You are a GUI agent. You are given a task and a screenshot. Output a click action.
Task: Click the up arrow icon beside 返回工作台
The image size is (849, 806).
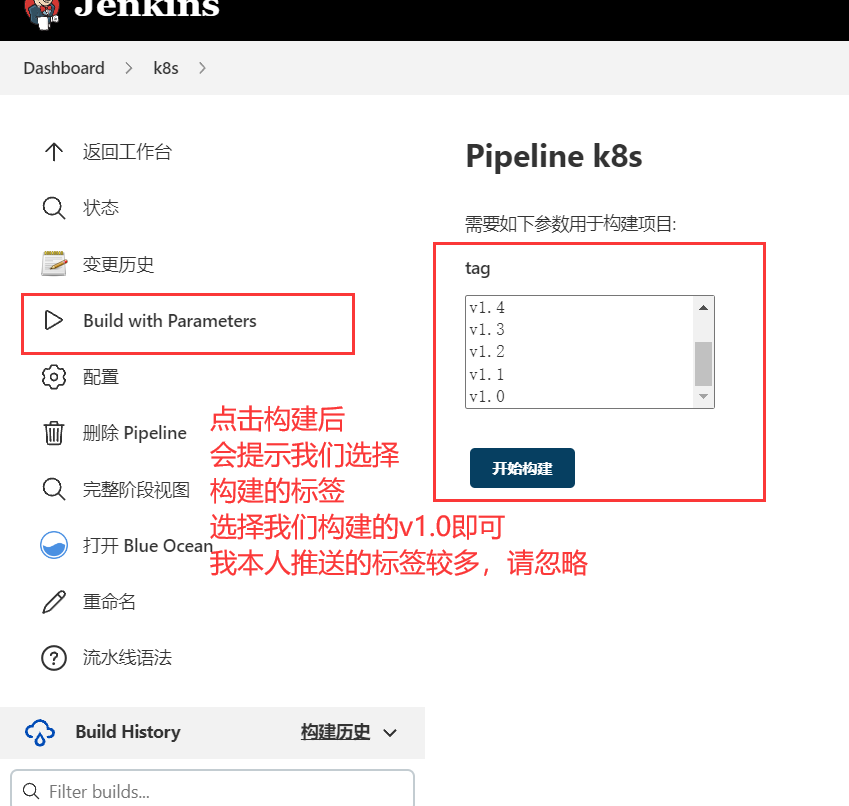[x=54, y=152]
